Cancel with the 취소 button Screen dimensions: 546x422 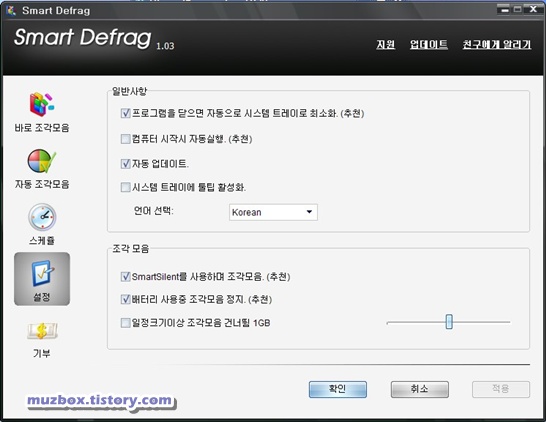tap(420, 389)
